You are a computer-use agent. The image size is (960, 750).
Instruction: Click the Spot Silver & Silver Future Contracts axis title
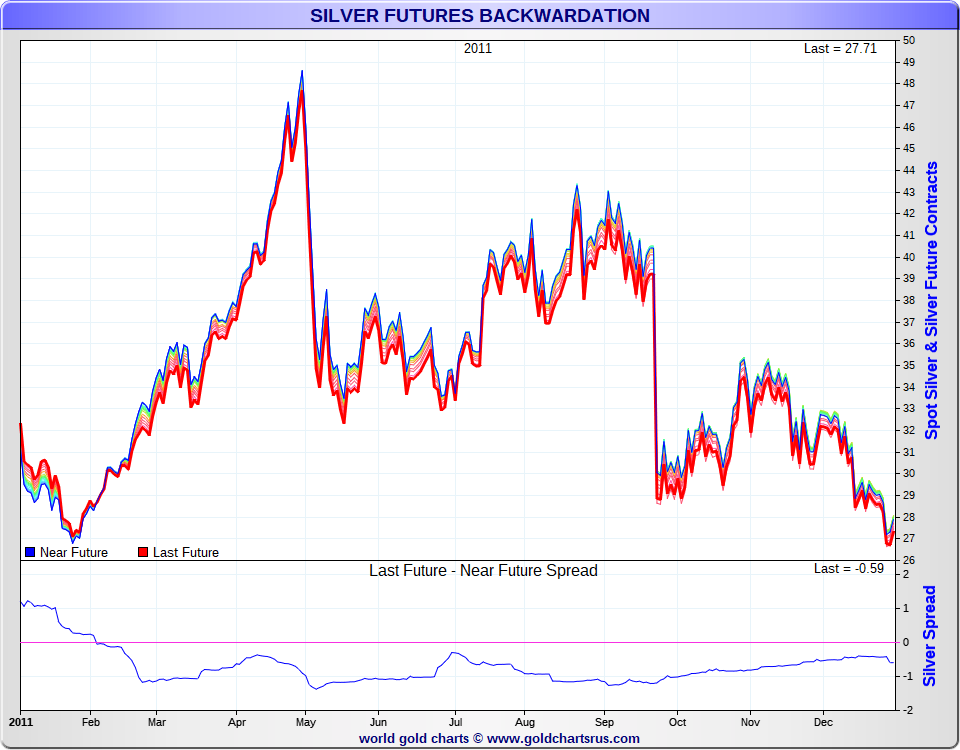(932, 300)
